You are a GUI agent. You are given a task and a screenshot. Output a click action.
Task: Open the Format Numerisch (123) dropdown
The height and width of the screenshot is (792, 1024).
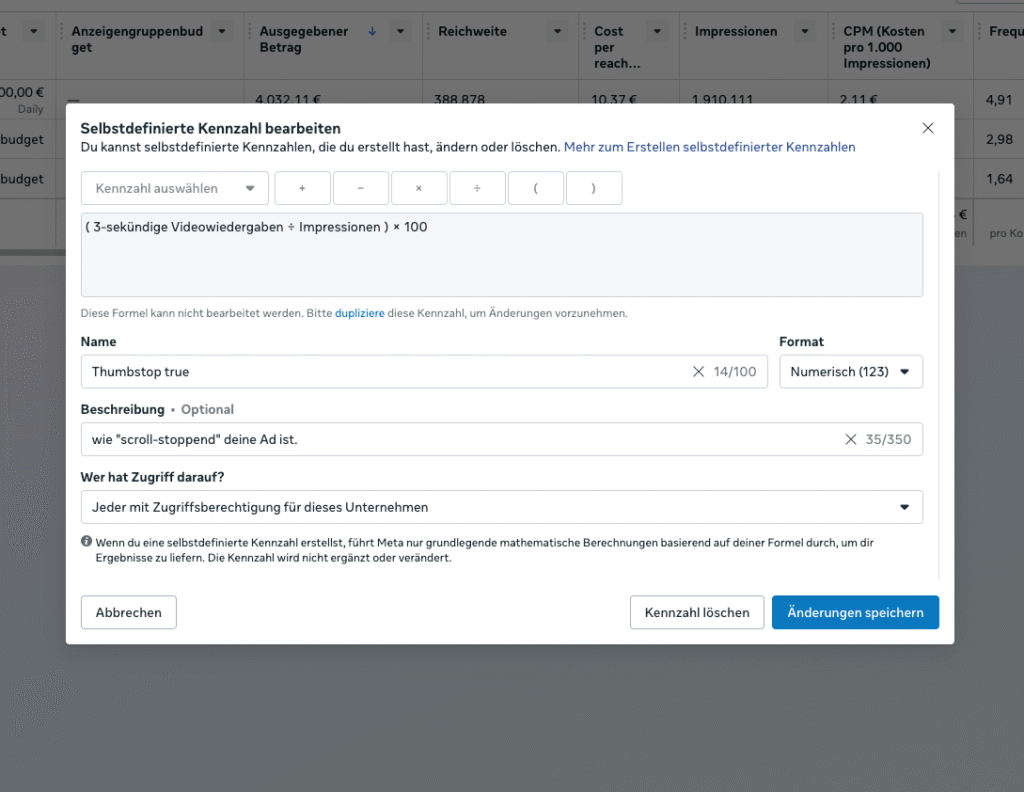850,372
